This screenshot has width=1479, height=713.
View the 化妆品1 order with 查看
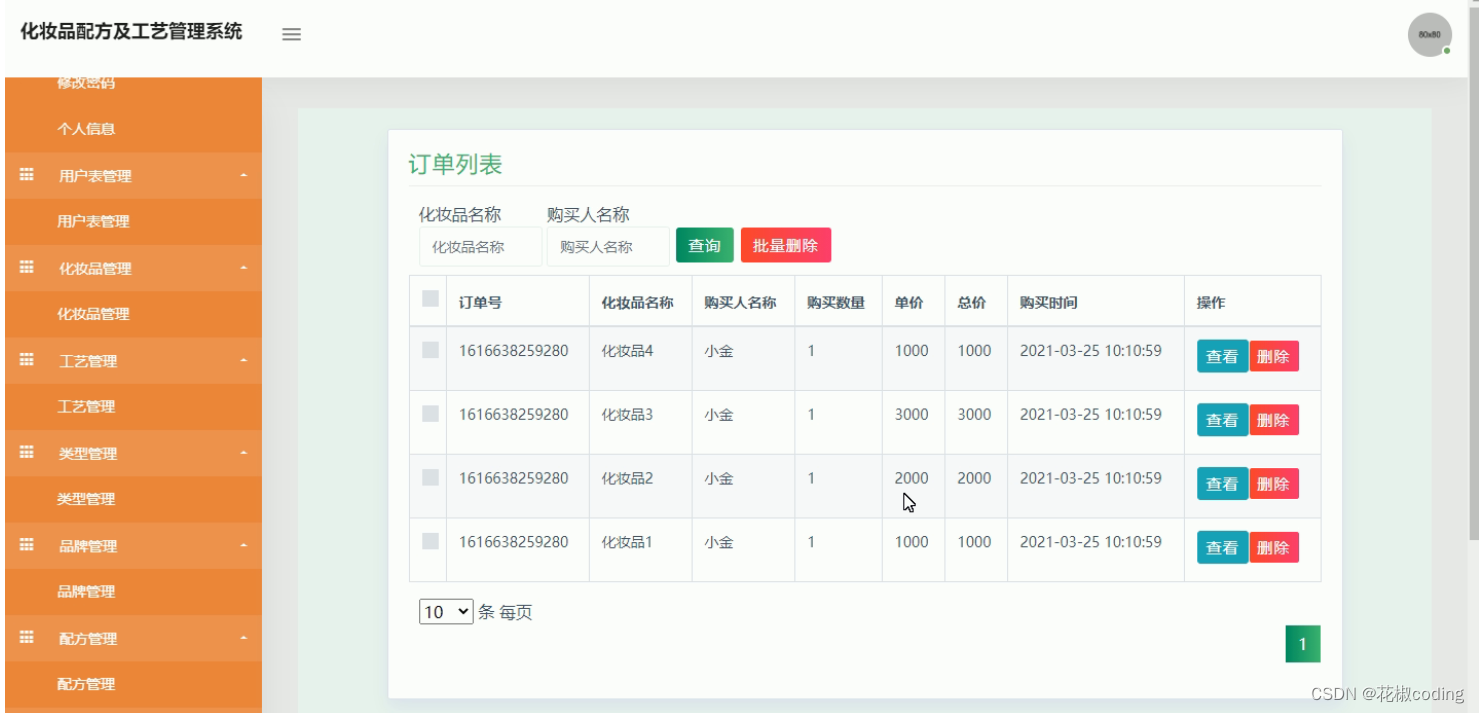1222,547
